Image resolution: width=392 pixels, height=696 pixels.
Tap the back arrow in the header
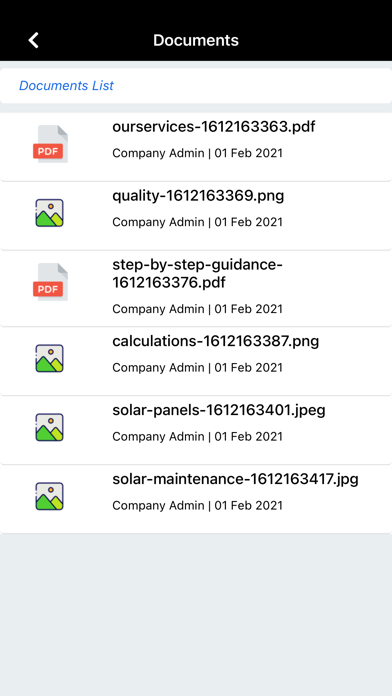[34, 40]
